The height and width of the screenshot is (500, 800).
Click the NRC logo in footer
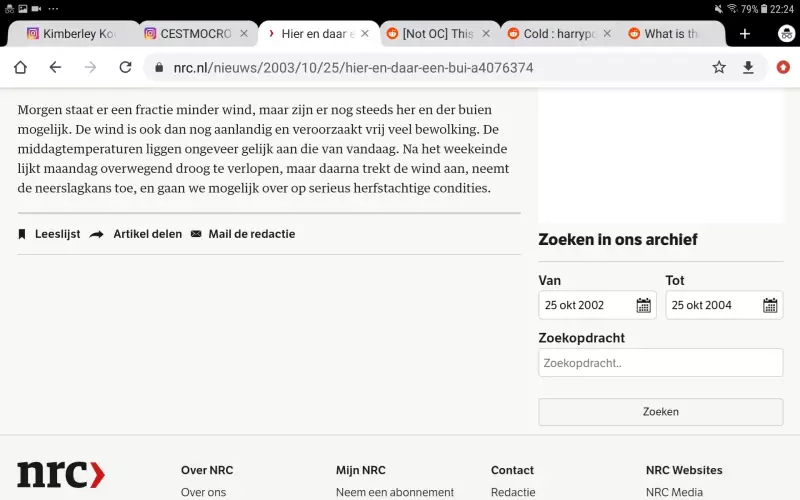pos(61,474)
